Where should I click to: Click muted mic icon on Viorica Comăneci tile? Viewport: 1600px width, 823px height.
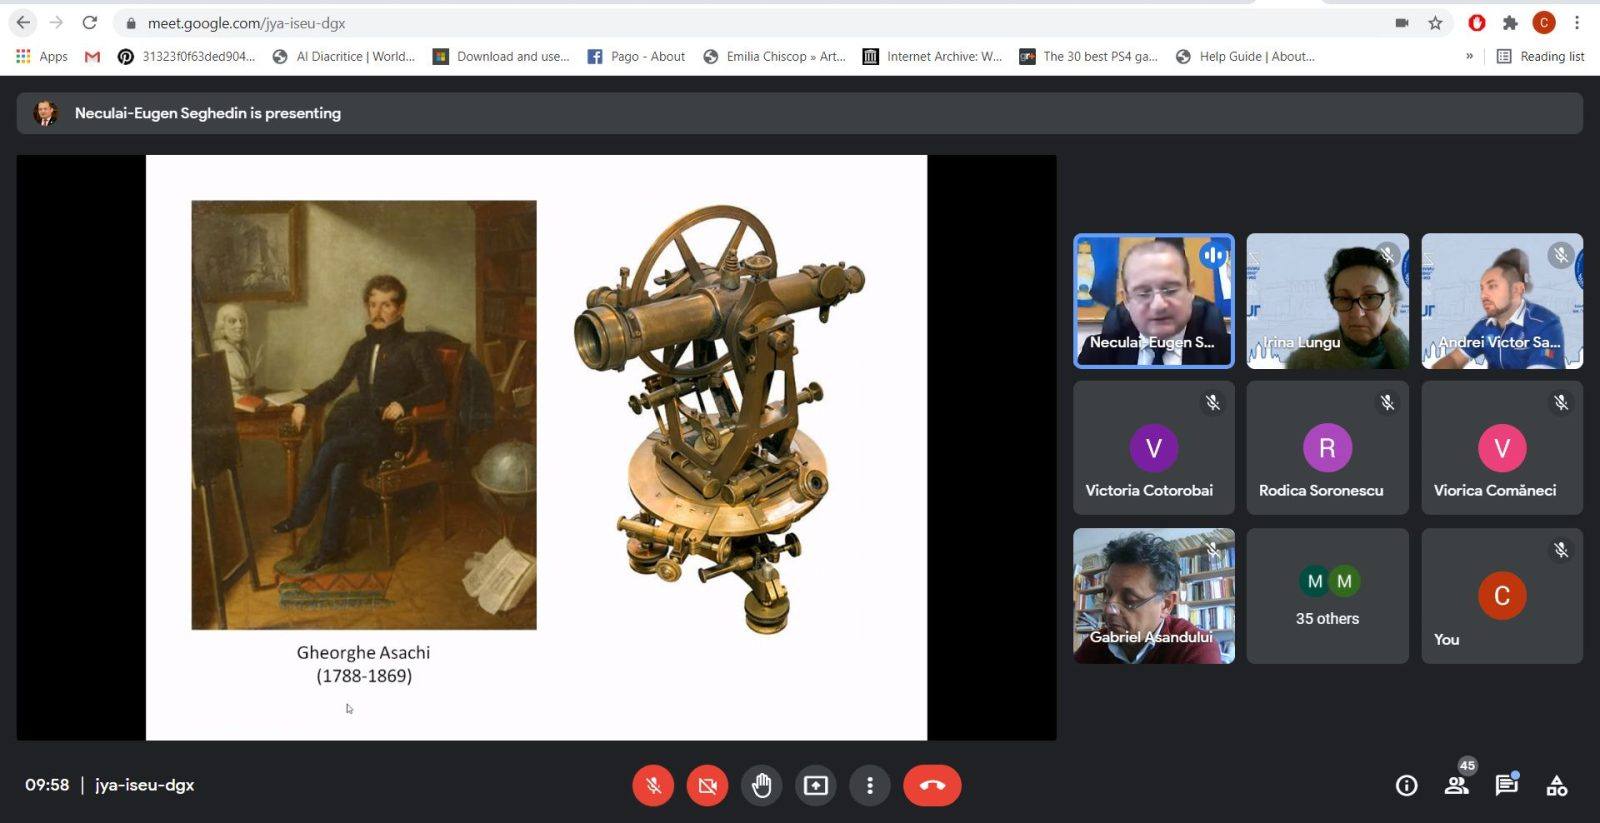[x=1561, y=402]
